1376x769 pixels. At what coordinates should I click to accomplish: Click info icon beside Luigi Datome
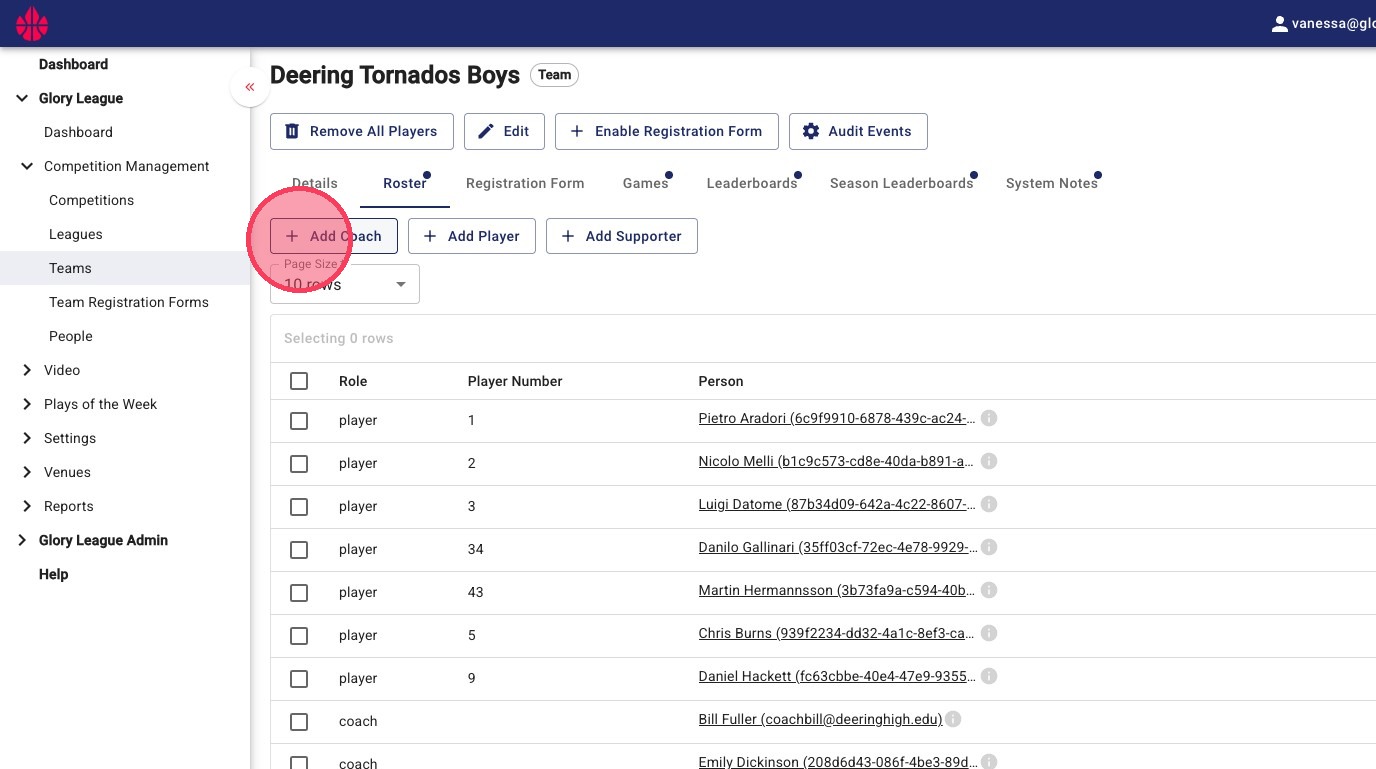[x=989, y=504]
